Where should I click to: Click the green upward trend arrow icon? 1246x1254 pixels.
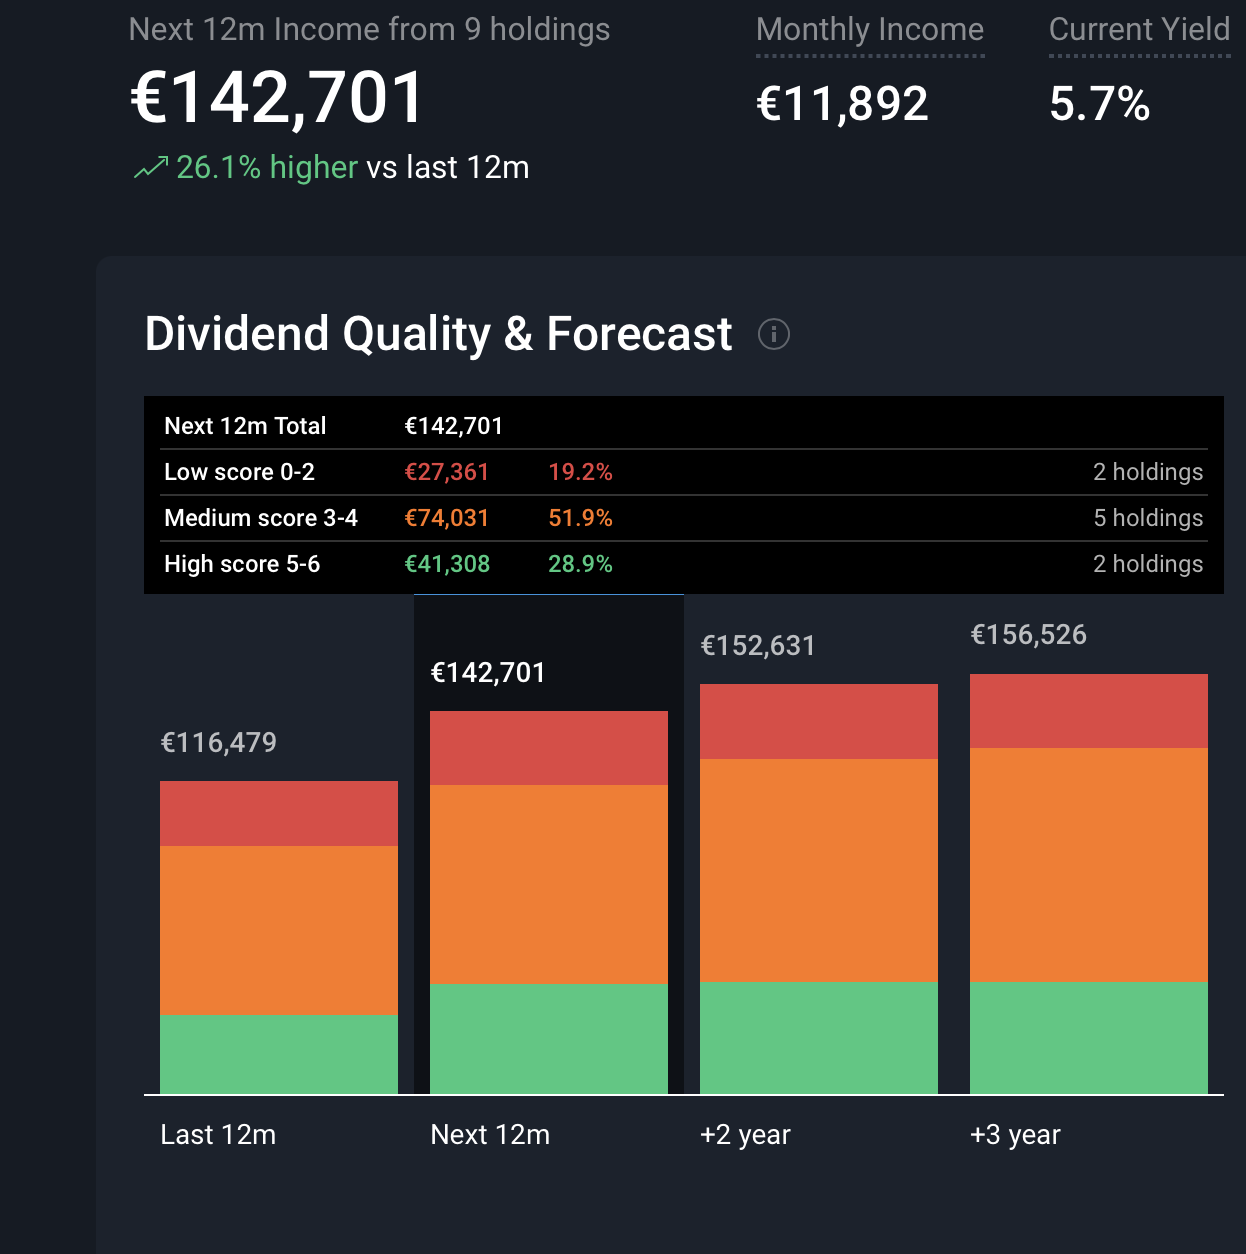pyautogui.click(x=151, y=168)
